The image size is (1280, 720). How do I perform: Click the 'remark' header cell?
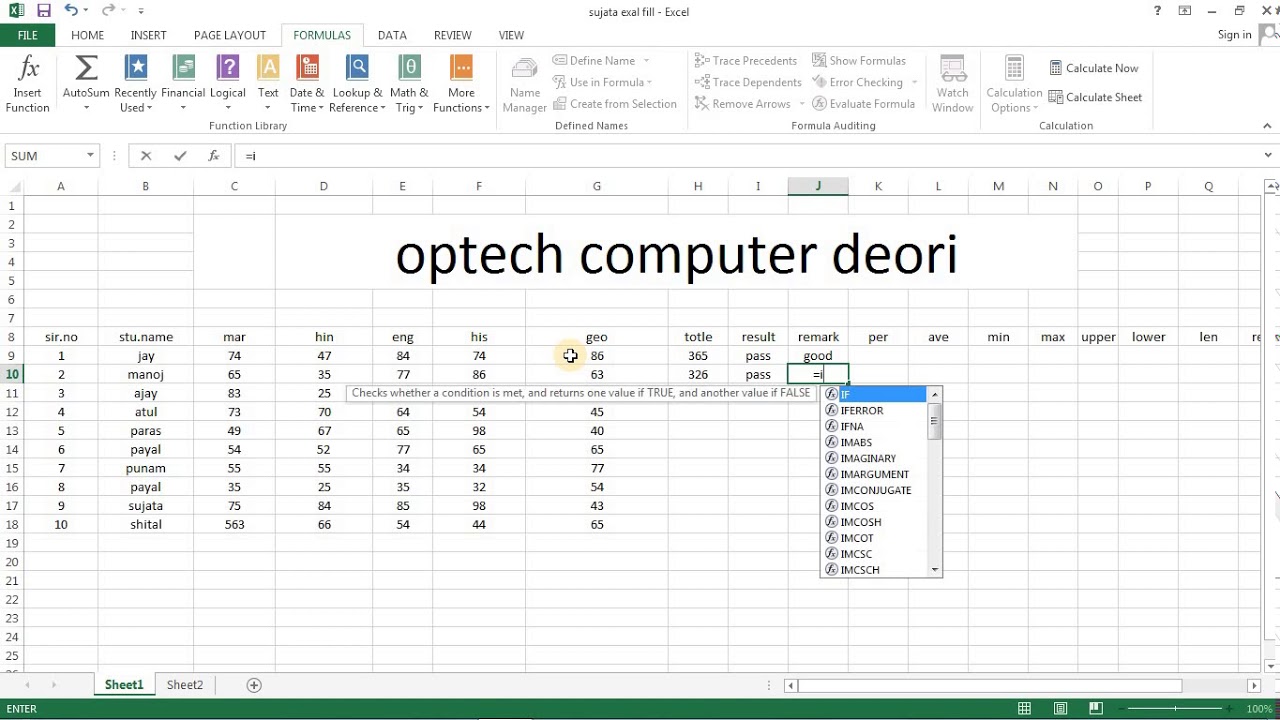pyautogui.click(x=818, y=337)
